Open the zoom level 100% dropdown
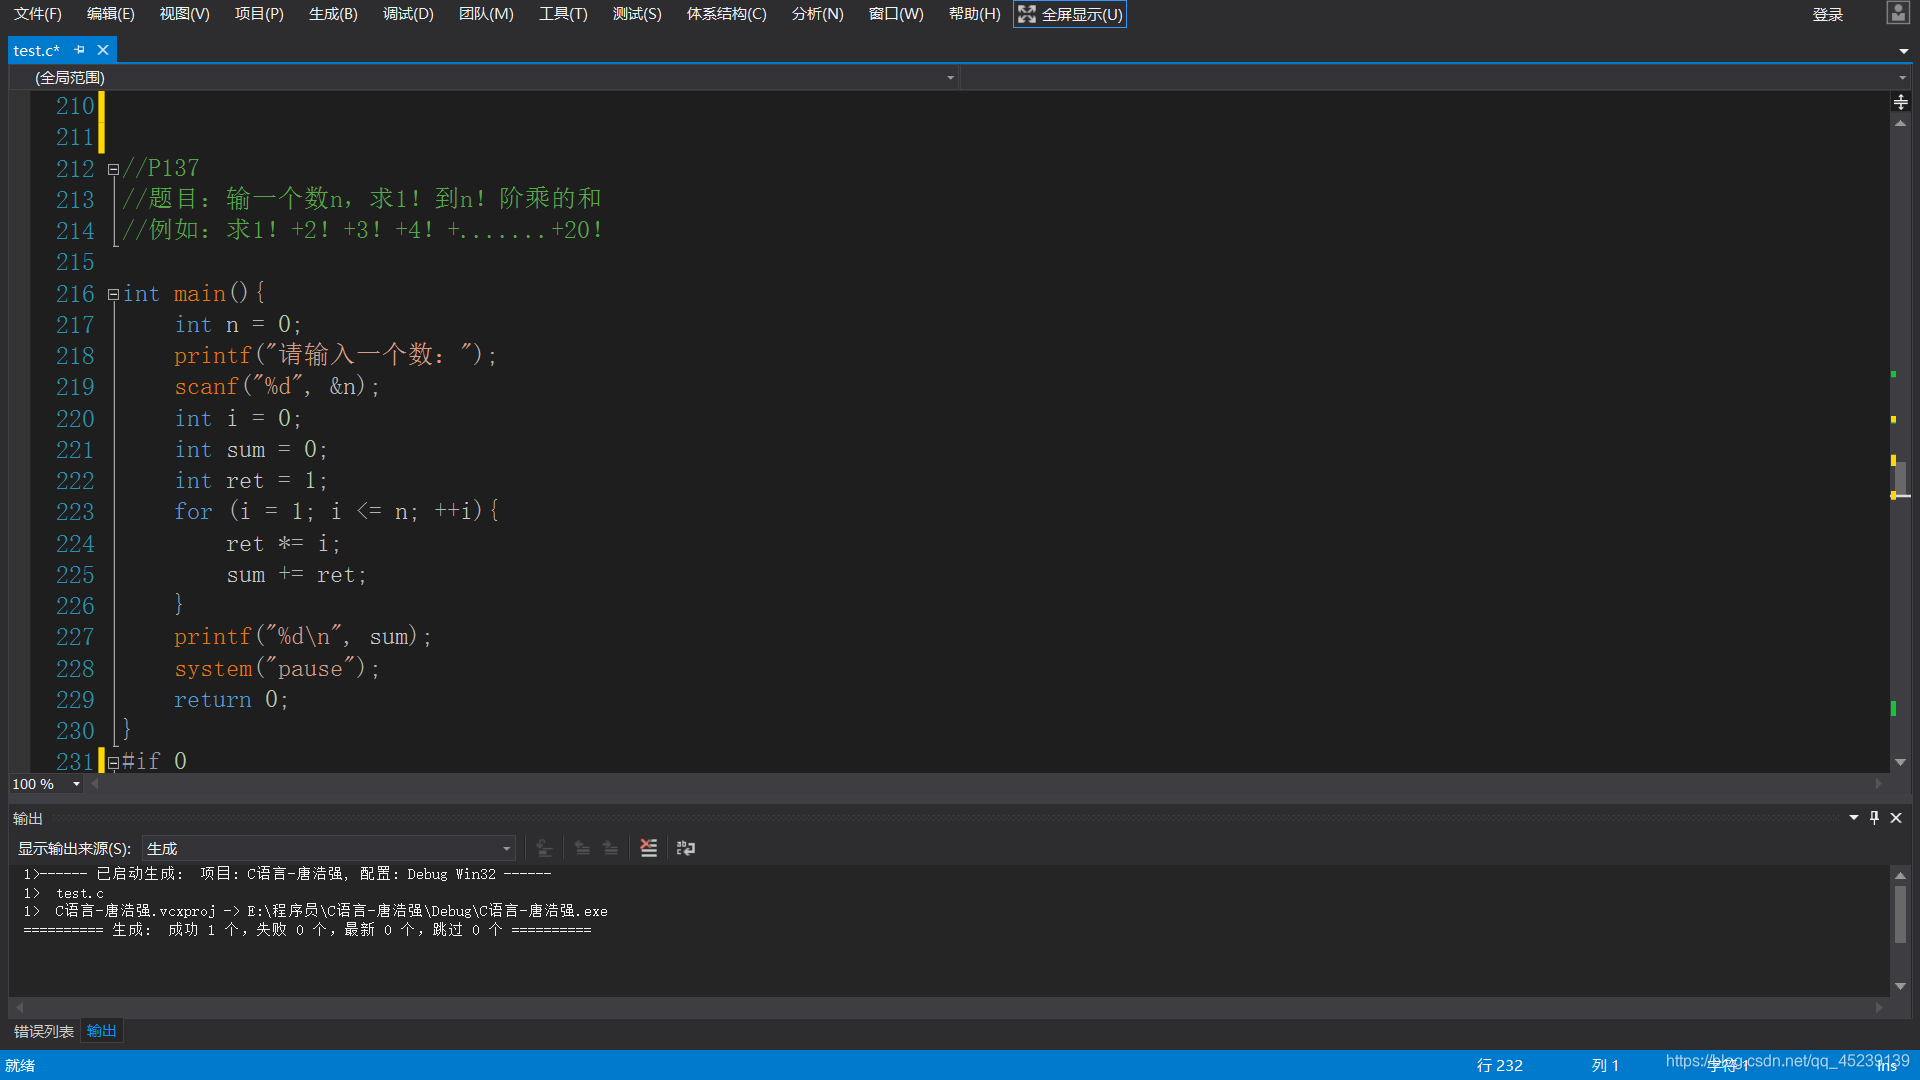The image size is (1920, 1080). point(76,784)
